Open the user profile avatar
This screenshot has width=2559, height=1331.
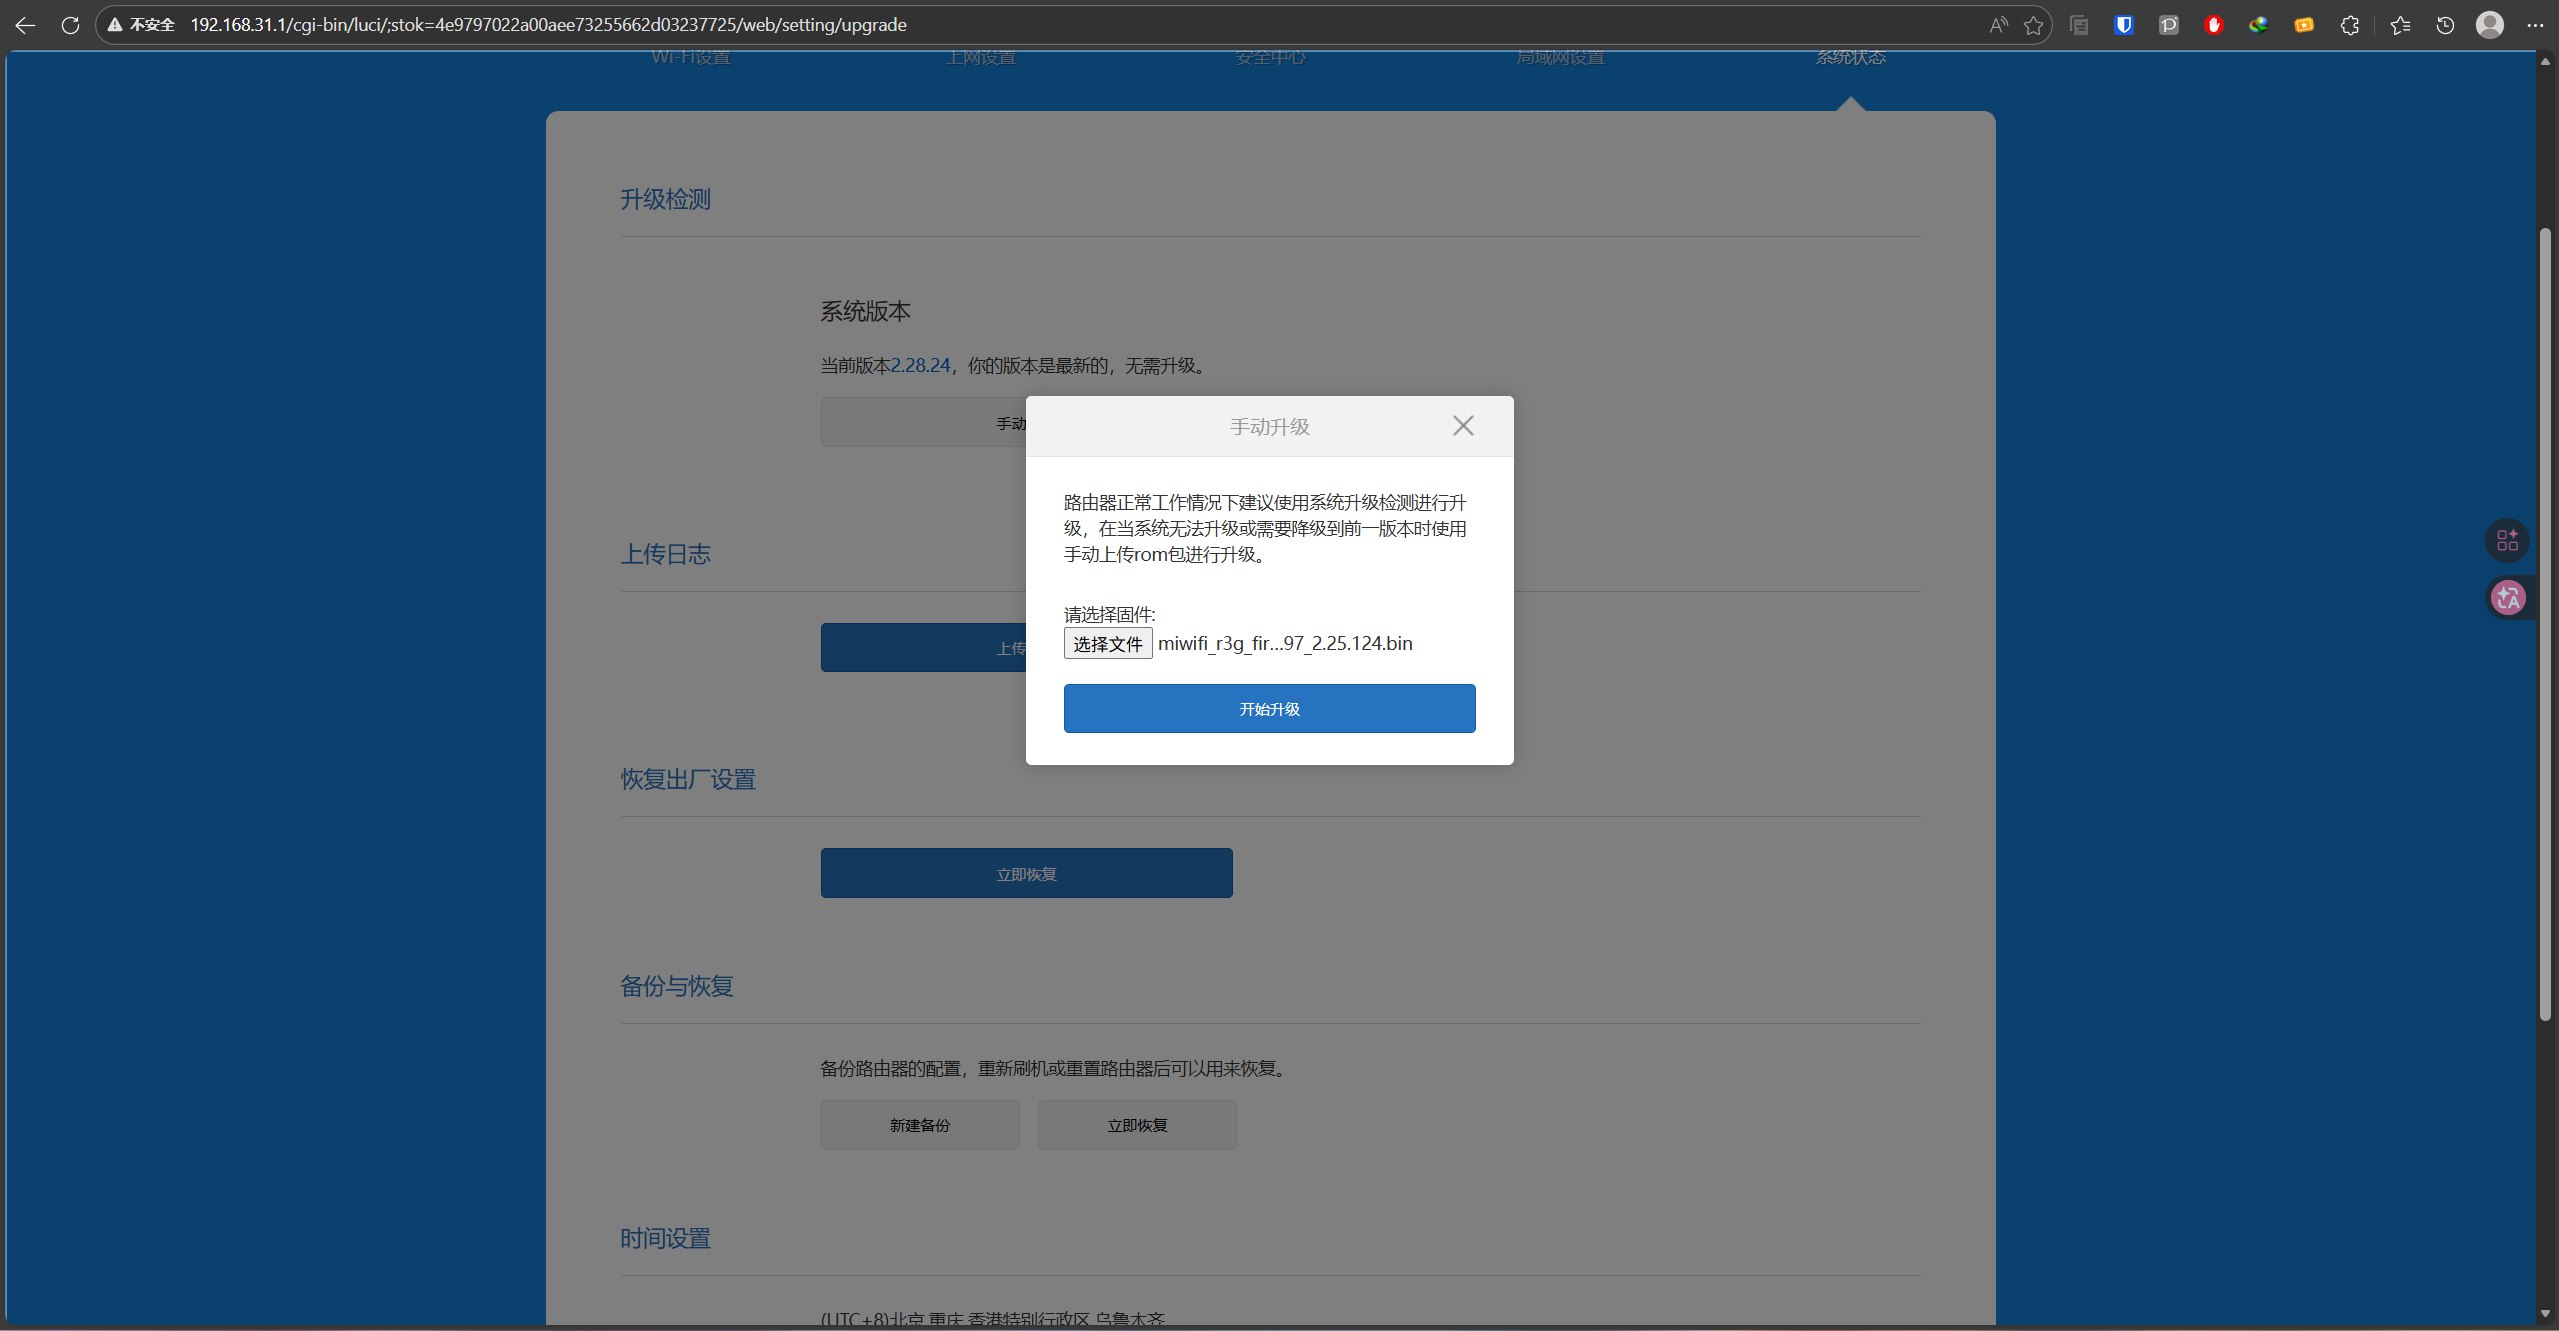pyautogui.click(x=2490, y=25)
